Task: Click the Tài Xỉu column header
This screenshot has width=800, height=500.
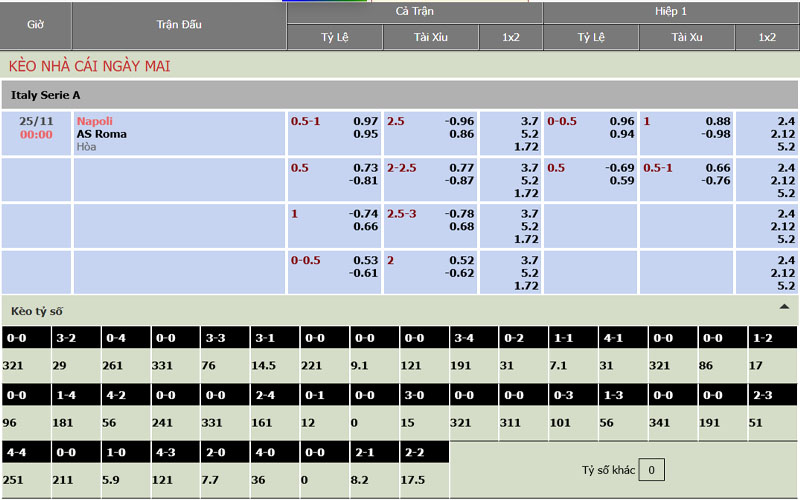Action: click(x=431, y=37)
